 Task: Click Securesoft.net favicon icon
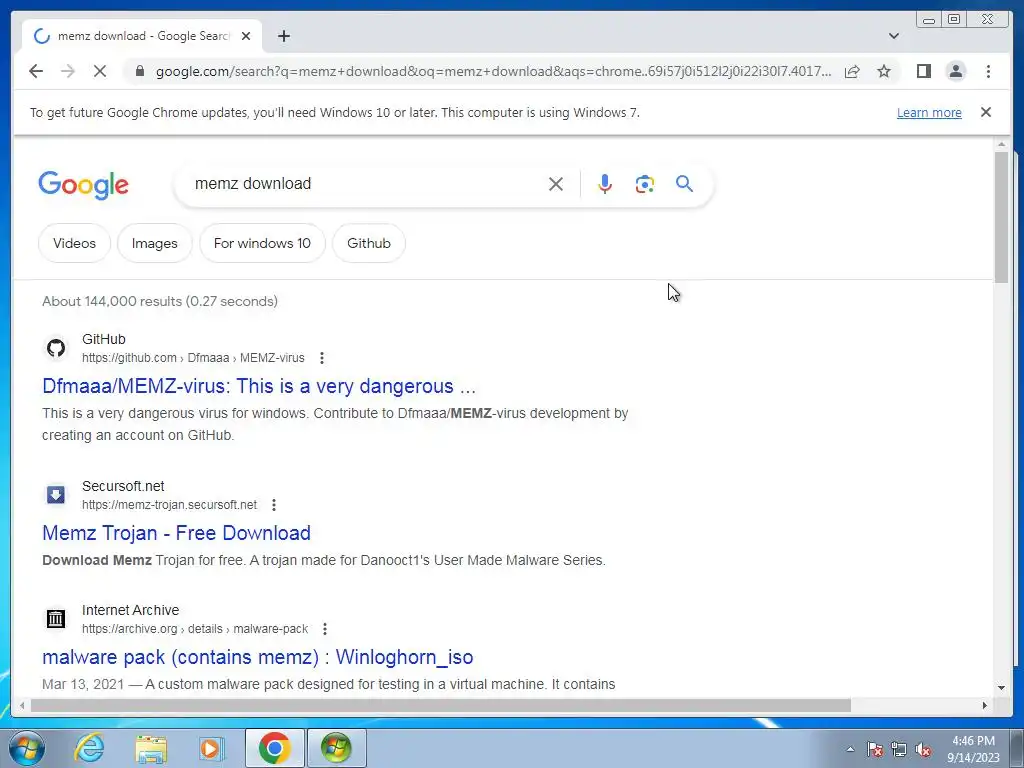click(x=56, y=495)
